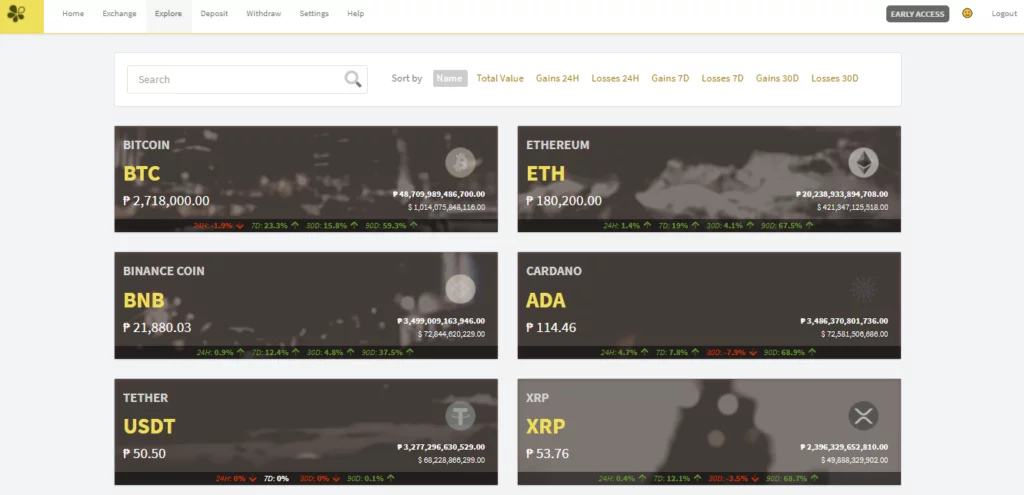This screenshot has width=1024, height=495.
Task: Select the Binance Coin price ₱ 21,880.03
Action: [x=157, y=328]
